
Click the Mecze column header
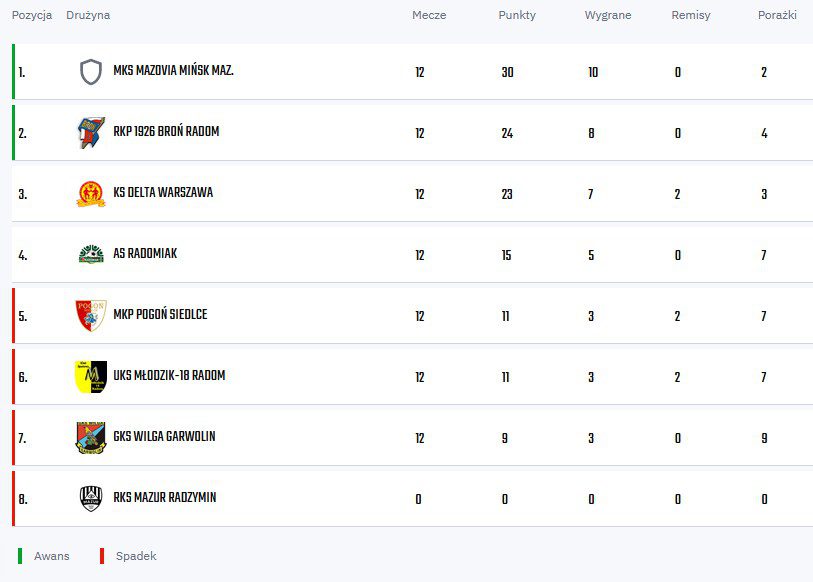click(x=429, y=16)
